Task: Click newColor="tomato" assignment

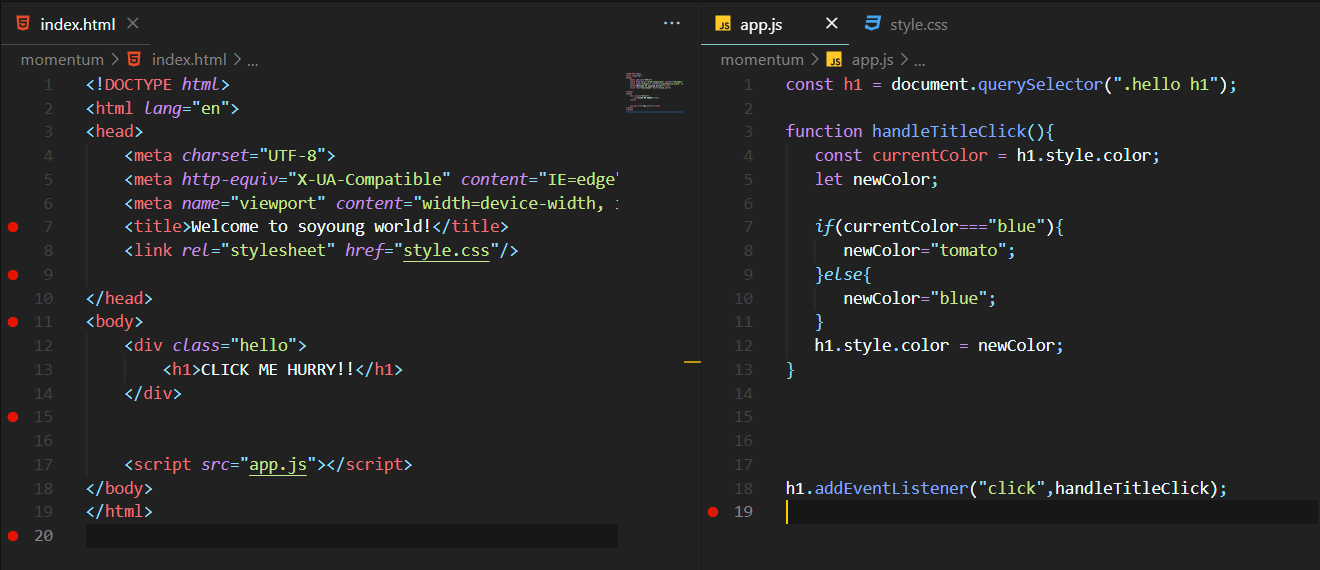Action: [929, 250]
